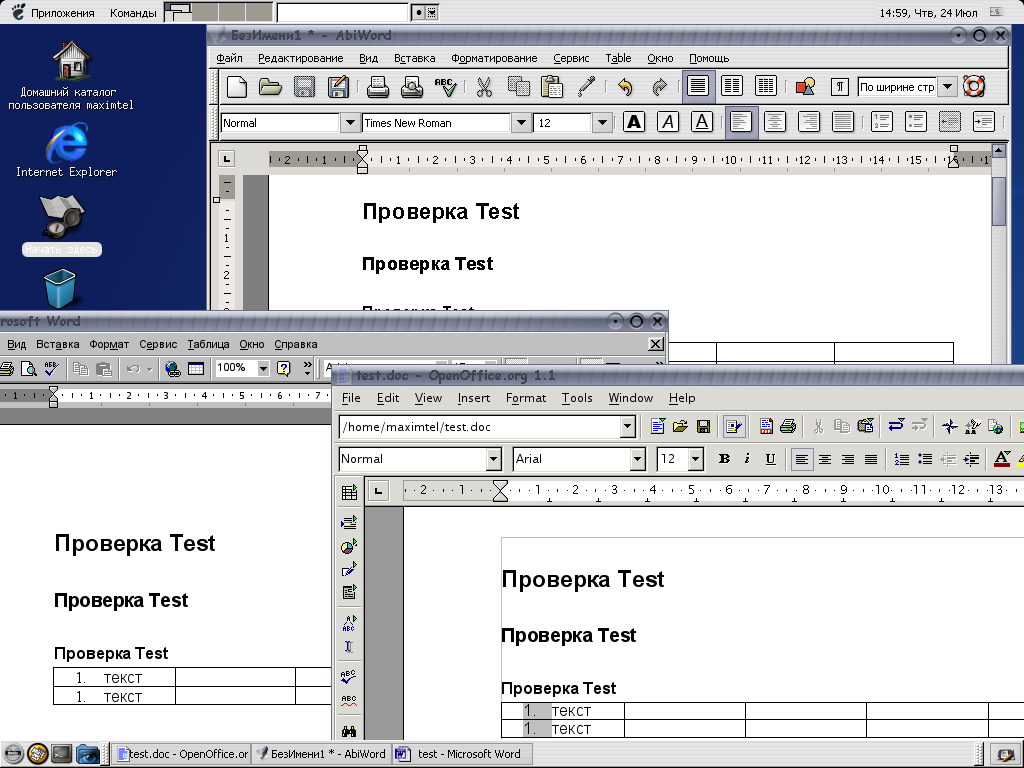Enable center alignment in AbiWord toolbar
1024x768 pixels.
point(775,122)
